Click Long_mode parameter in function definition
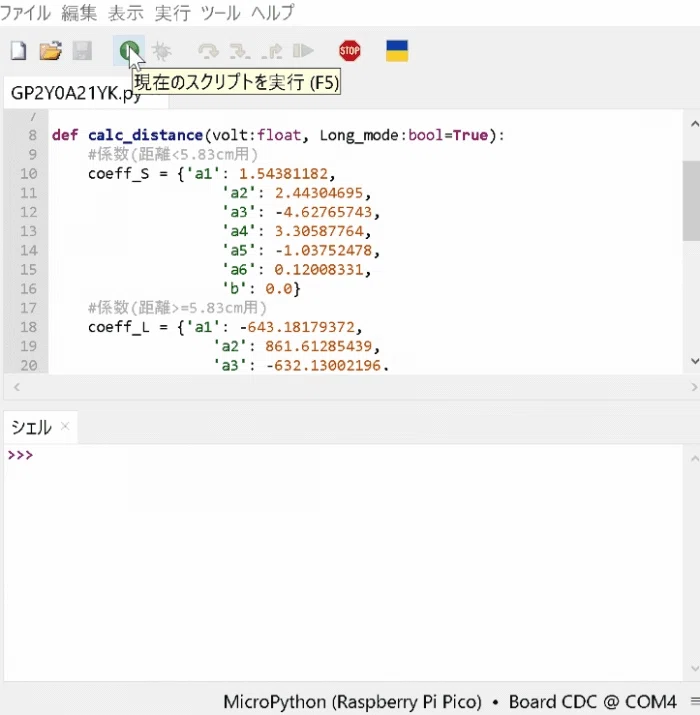 point(358,135)
